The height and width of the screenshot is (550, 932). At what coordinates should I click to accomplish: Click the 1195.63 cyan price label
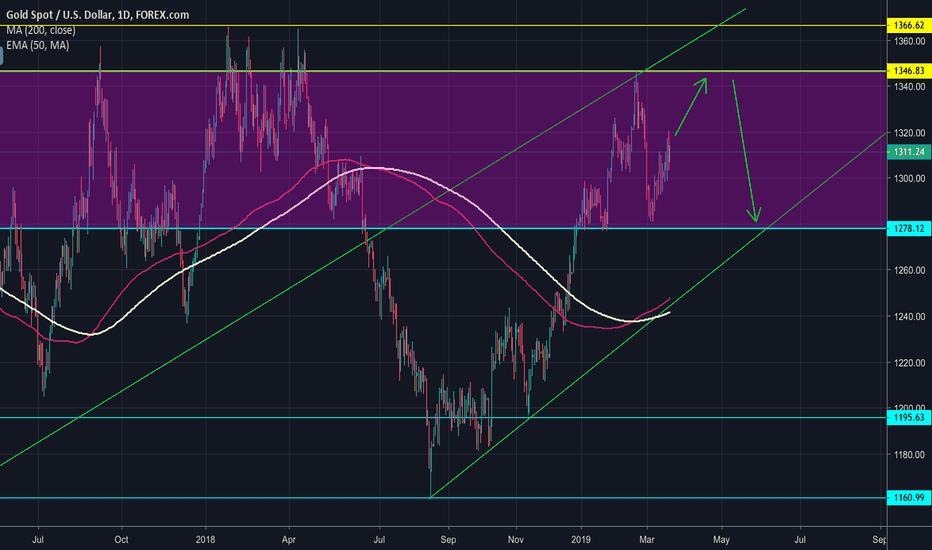pyautogui.click(x=909, y=417)
